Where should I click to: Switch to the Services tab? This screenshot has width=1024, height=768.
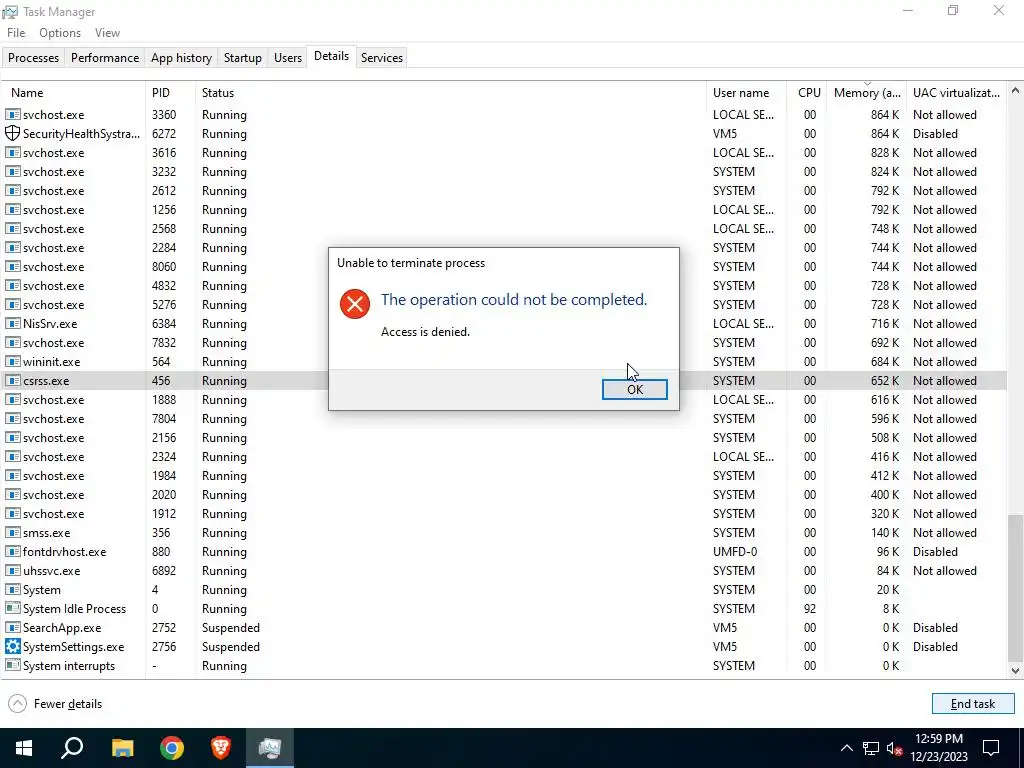(381, 57)
